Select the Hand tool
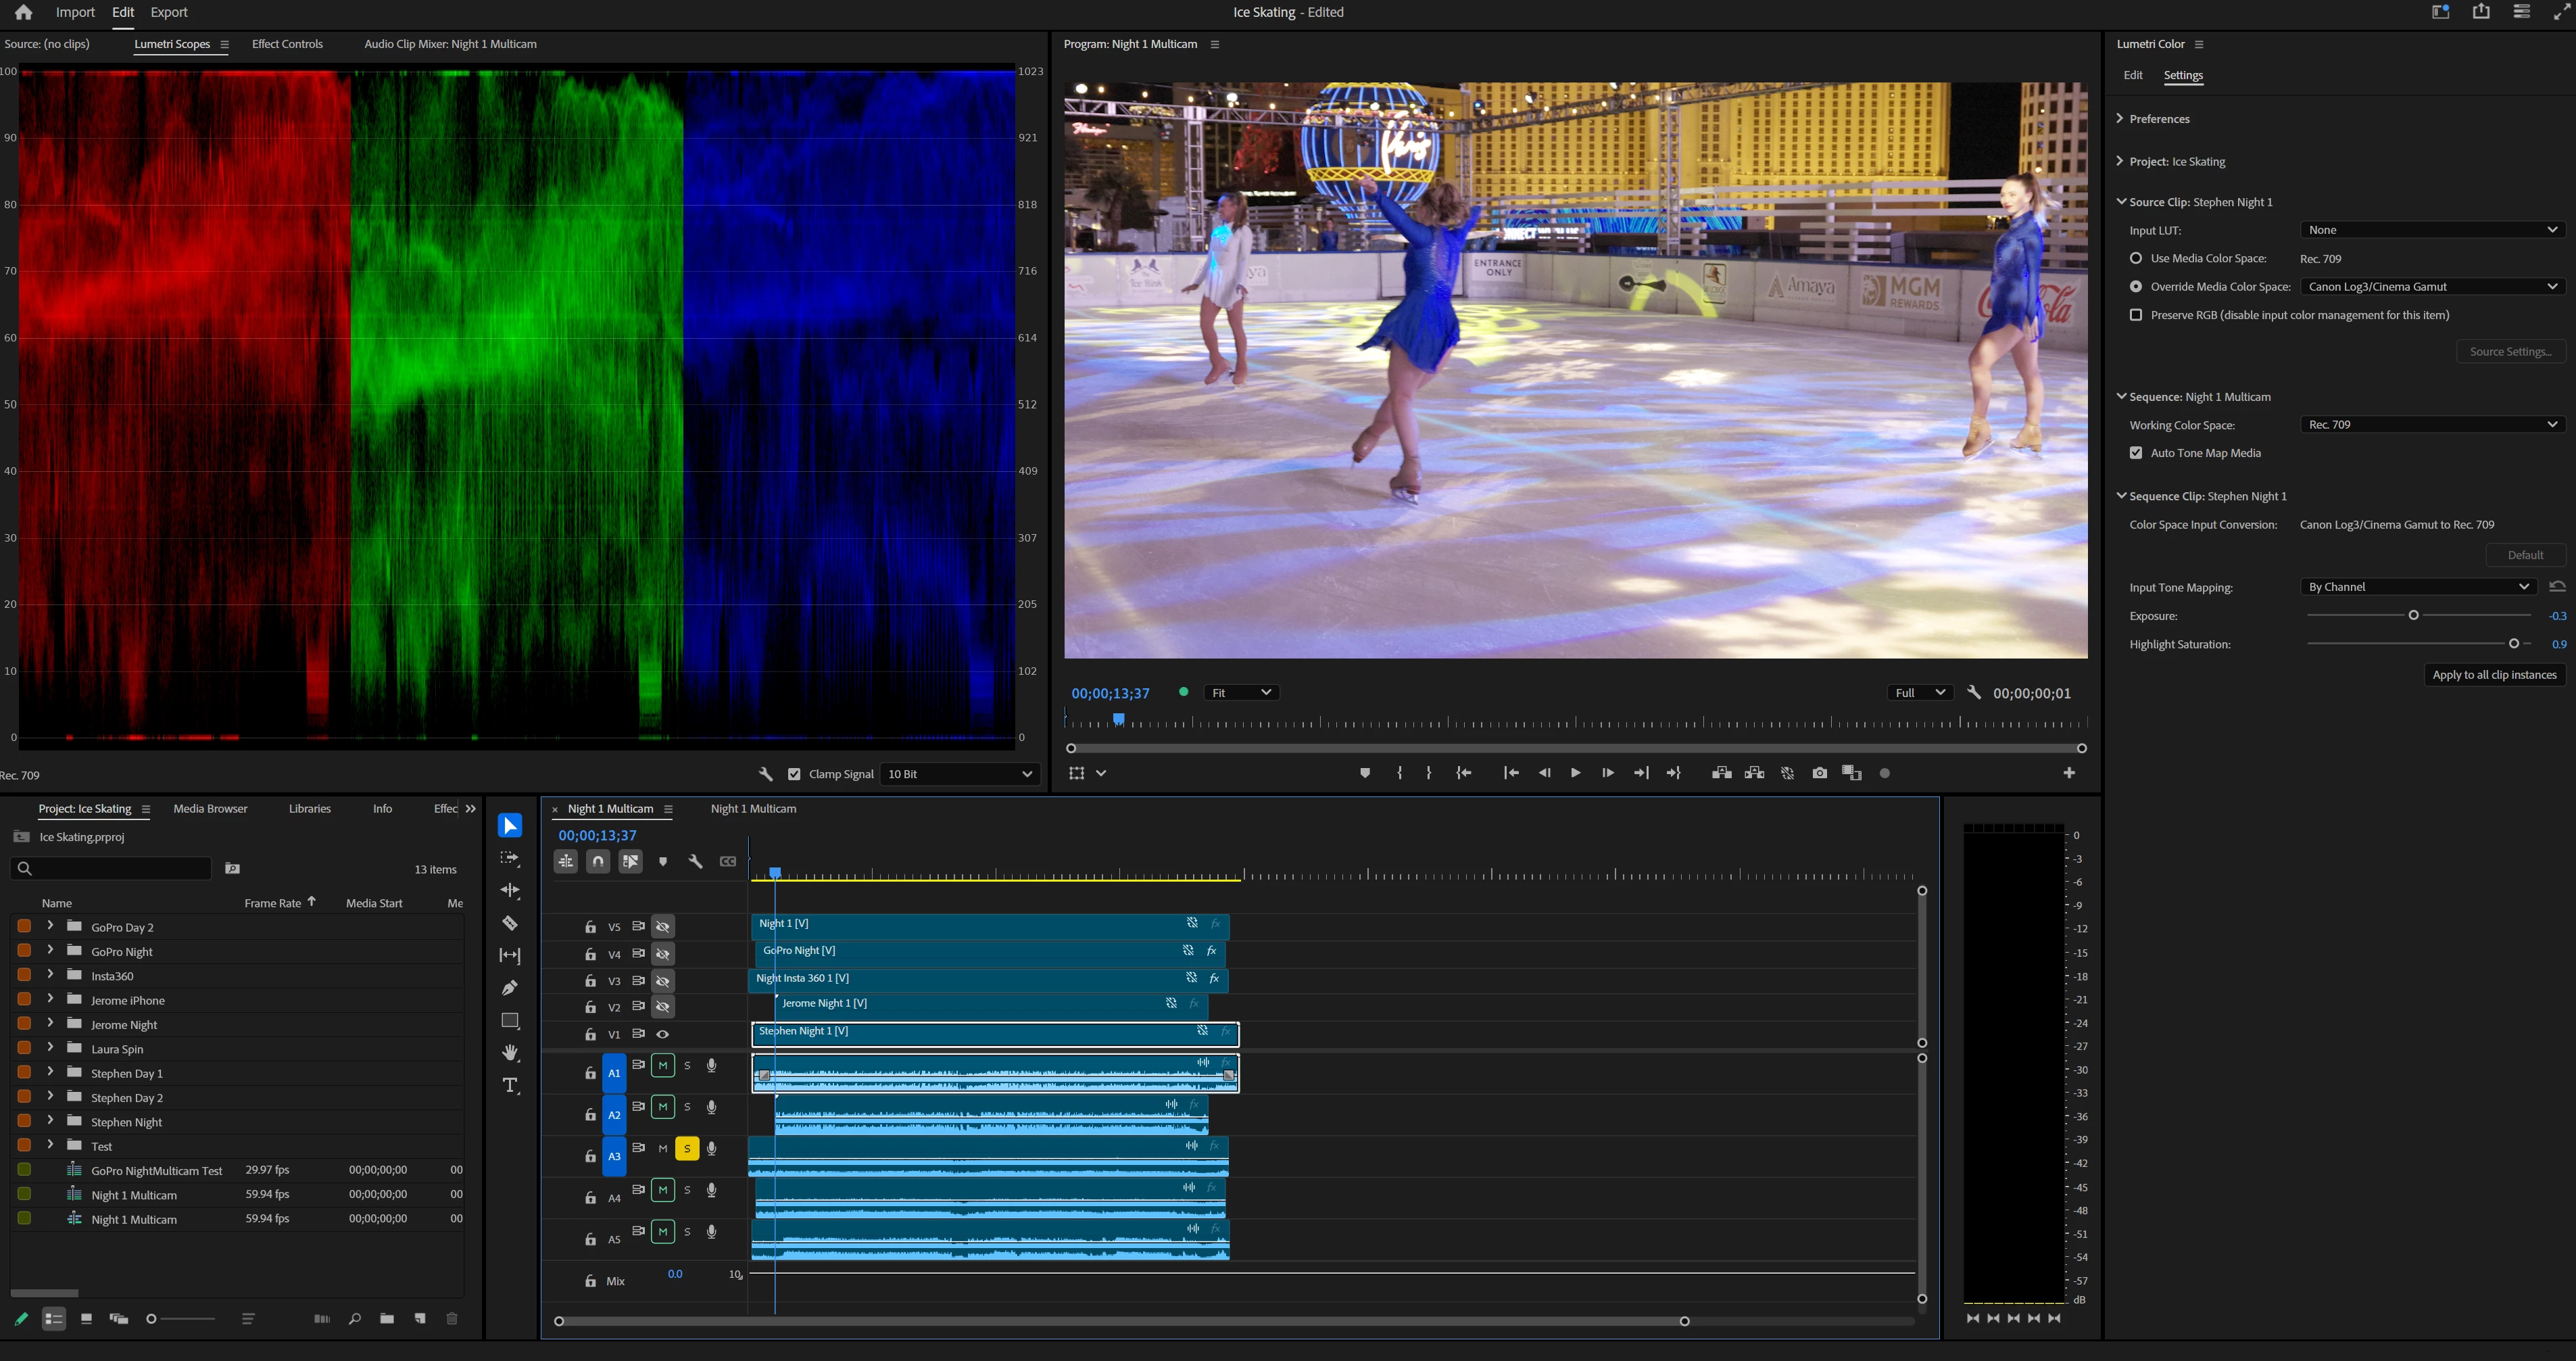 point(510,1052)
